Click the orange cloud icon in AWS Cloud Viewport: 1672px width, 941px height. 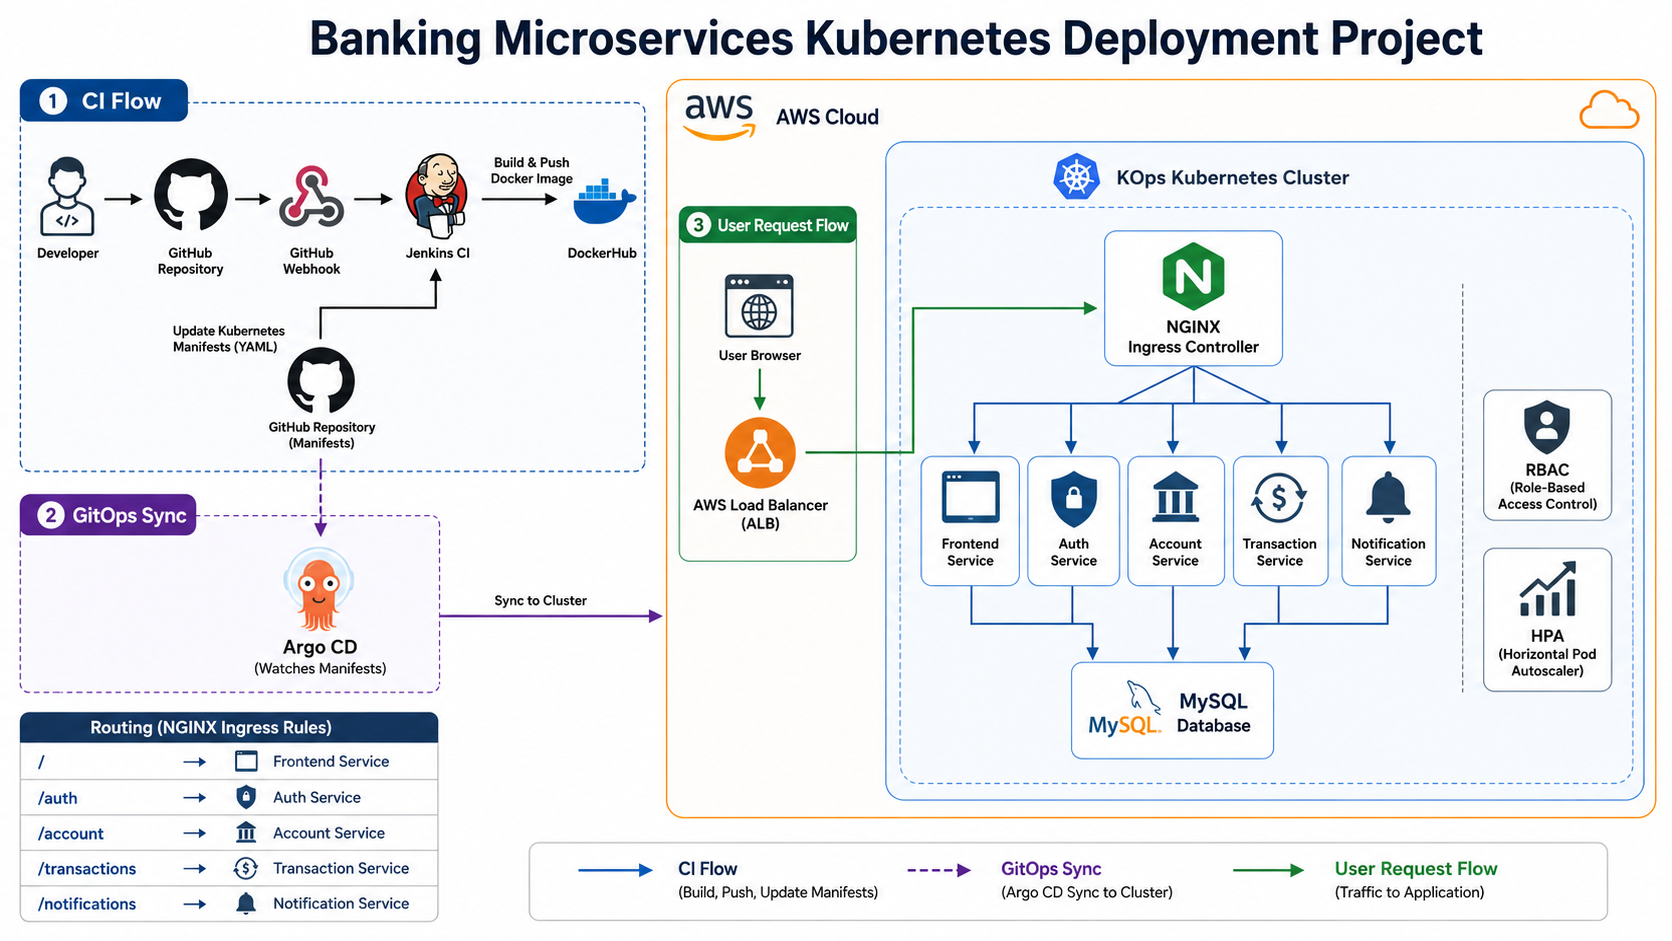pyautogui.click(x=1609, y=110)
